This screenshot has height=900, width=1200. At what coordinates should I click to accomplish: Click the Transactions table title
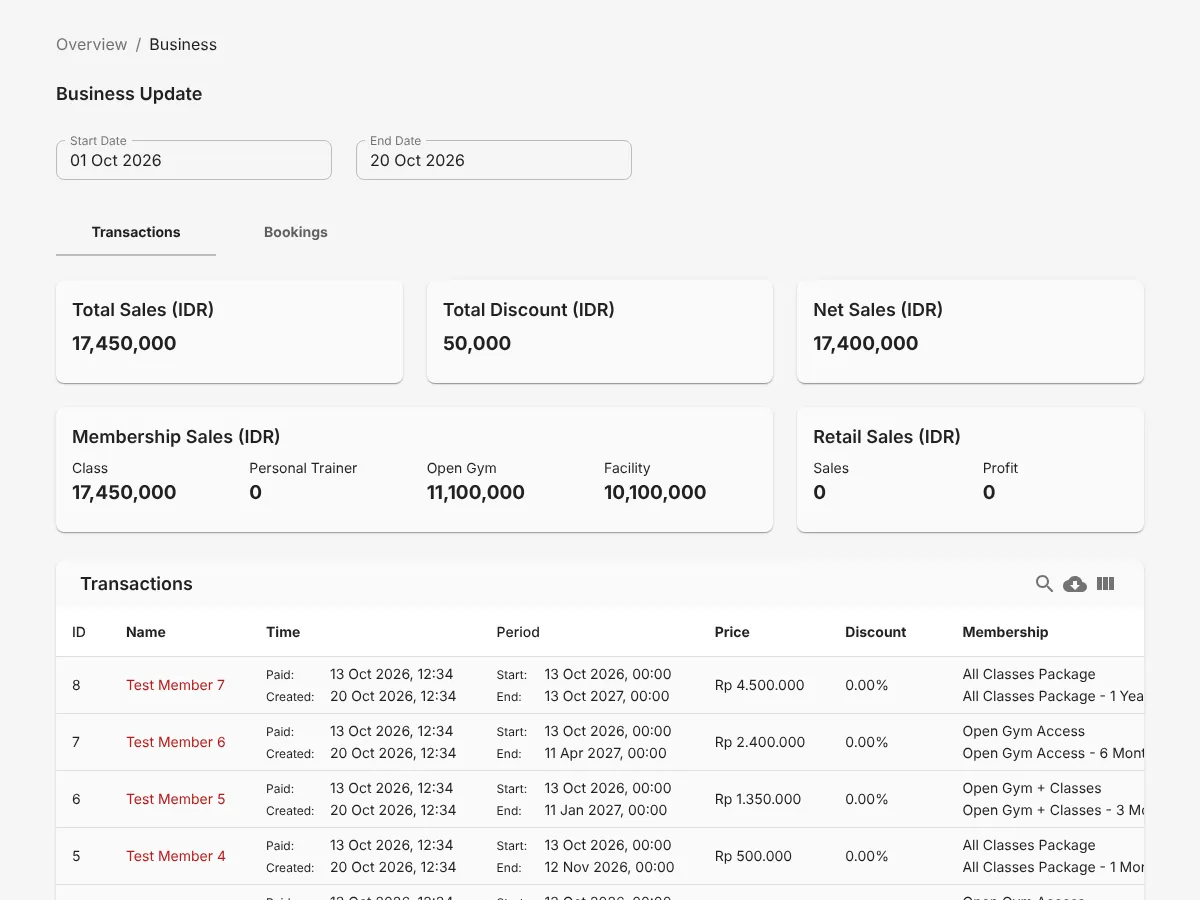tap(136, 584)
